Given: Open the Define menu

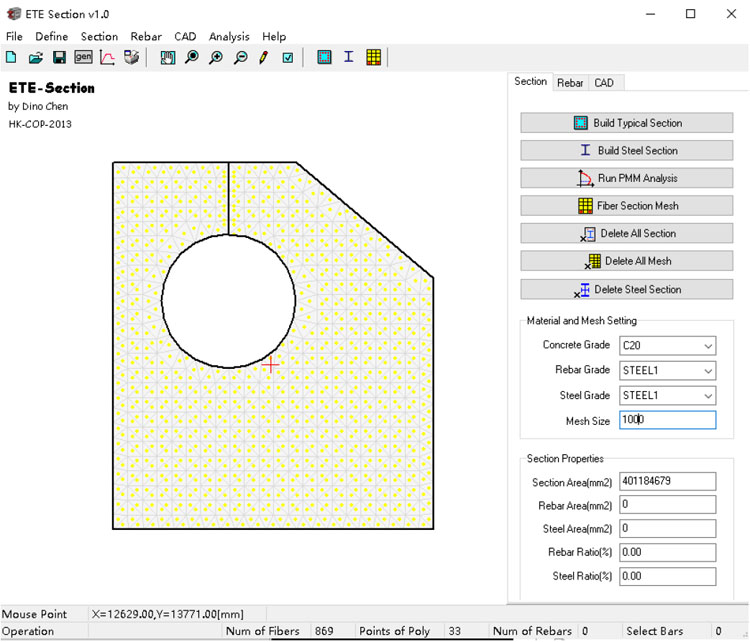Looking at the screenshot, I should click(x=52, y=36).
